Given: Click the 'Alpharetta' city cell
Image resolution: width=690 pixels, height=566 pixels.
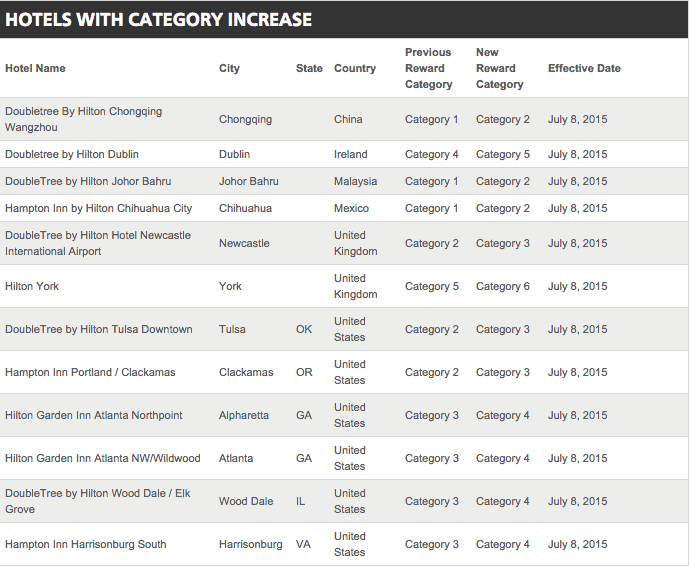Looking at the screenshot, I should [244, 415].
